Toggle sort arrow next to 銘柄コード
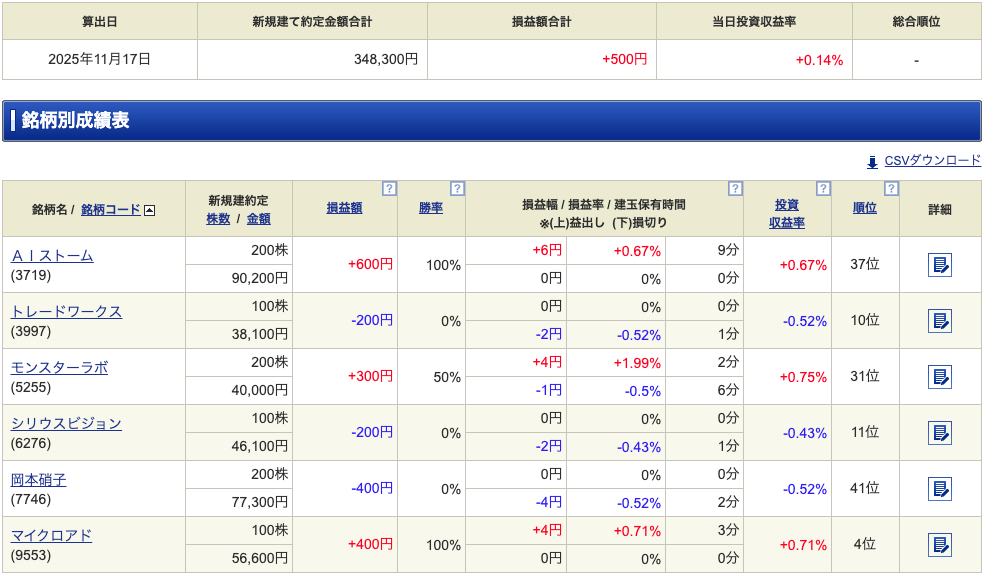984x574 pixels. pos(150,210)
